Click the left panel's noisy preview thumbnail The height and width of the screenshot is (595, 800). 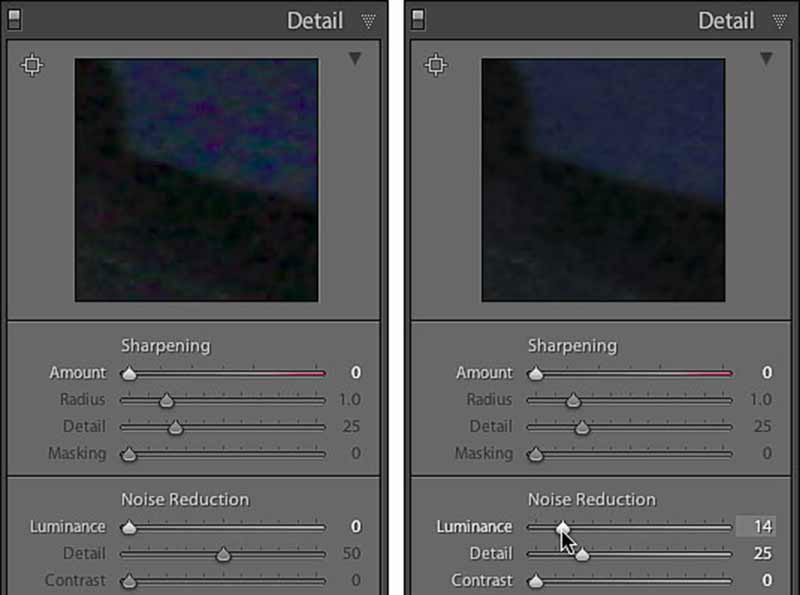pos(196,180)
